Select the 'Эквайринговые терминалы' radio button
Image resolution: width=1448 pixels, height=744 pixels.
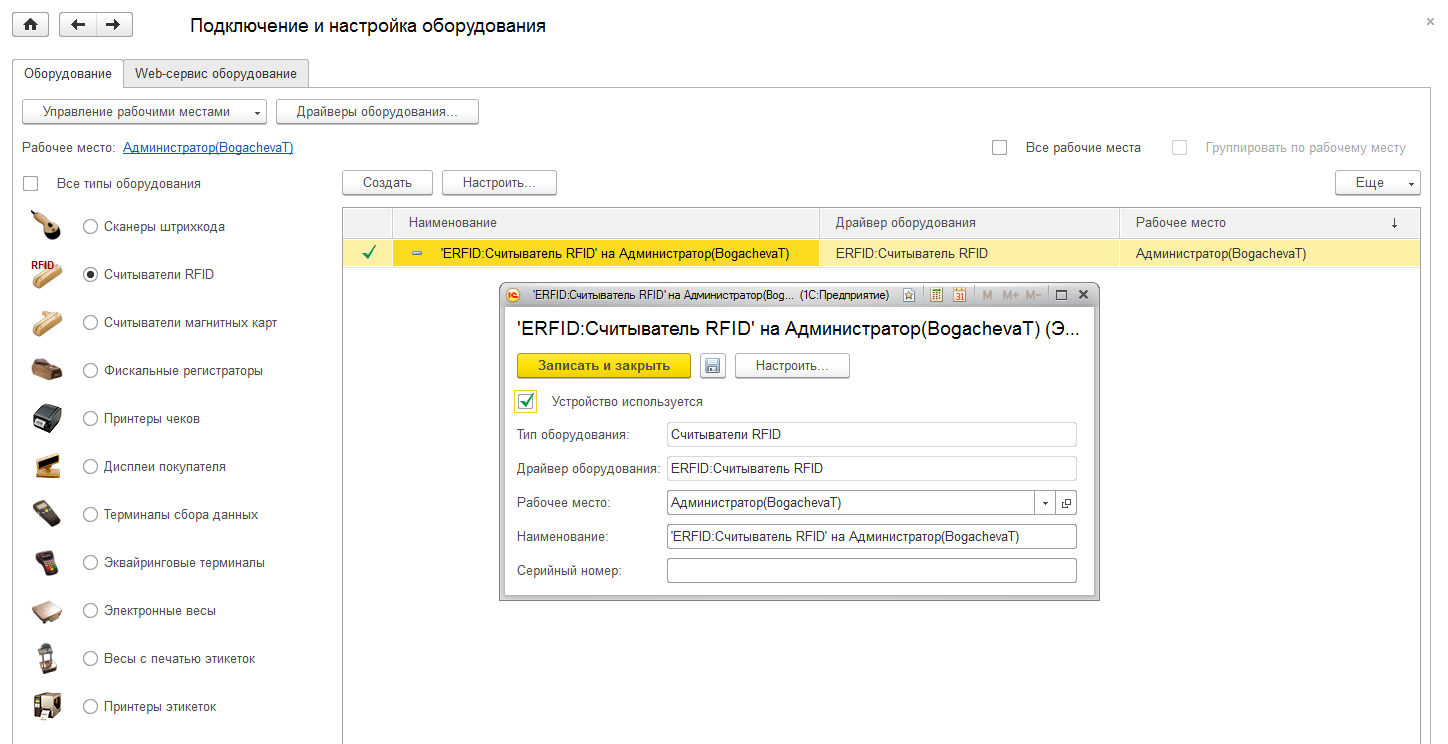91,563
